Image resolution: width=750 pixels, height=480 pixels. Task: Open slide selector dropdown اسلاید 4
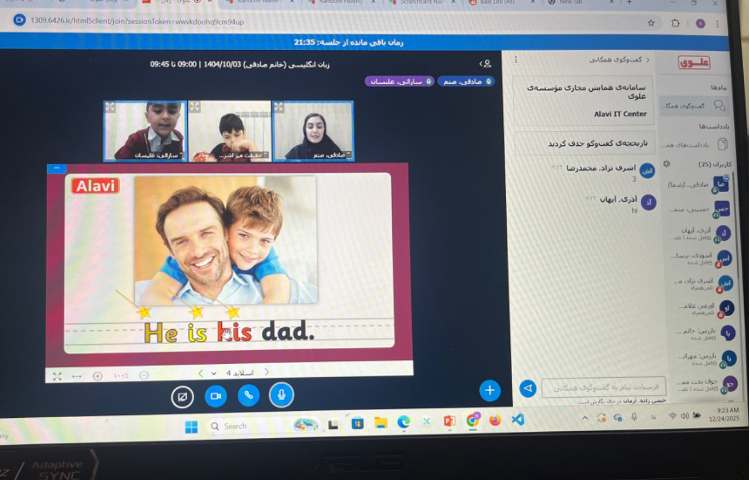[x=234, y=373]
